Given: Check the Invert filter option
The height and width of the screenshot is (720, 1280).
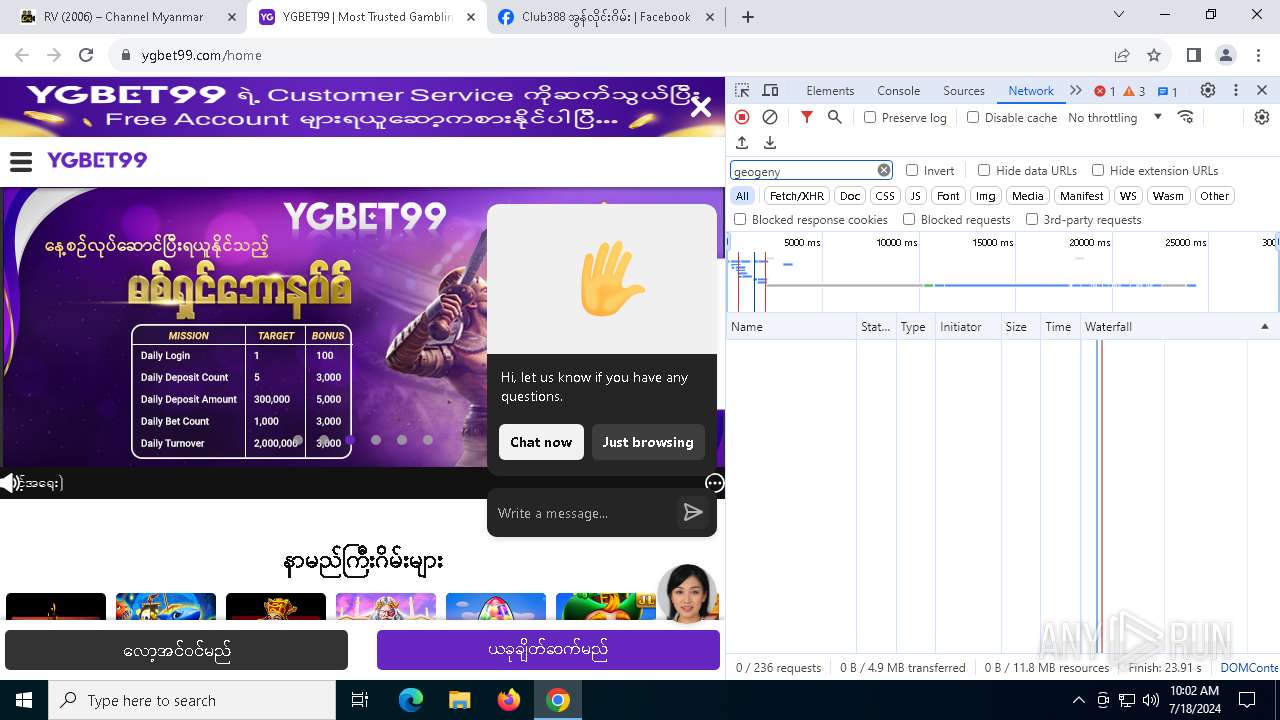Looking at the screenshot, I should [912, 170].
